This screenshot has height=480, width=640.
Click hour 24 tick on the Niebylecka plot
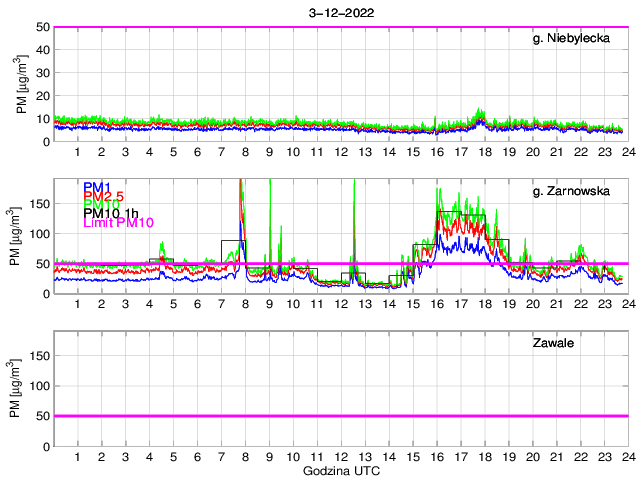[x=627, y=151]
